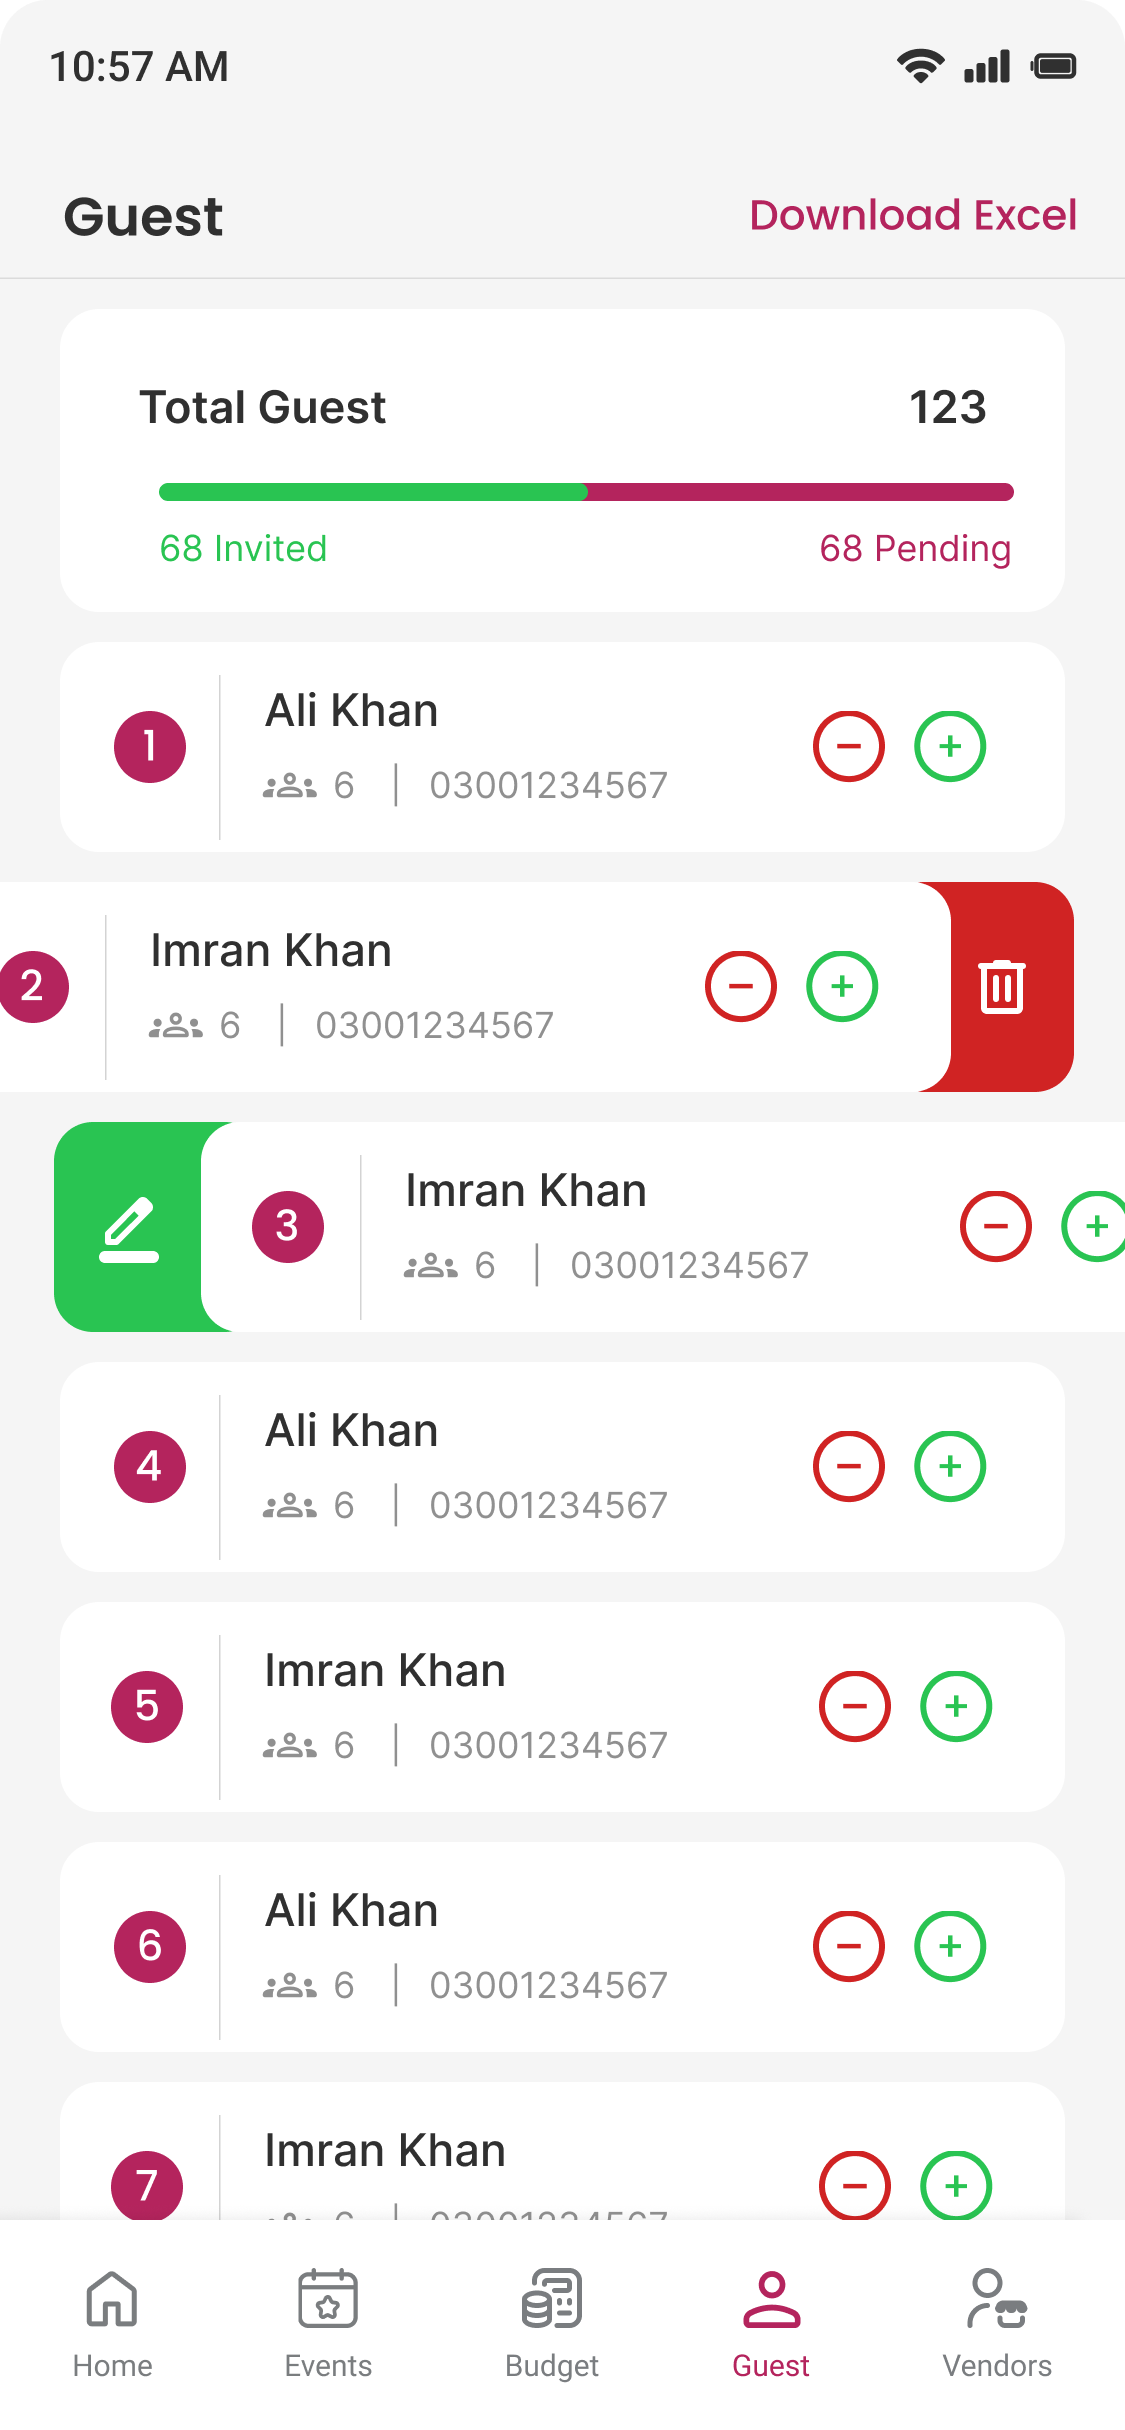This screenshot has width=1125, height=2430.
Task: Tap the 68 Pending label
Action: coord(915,548)
